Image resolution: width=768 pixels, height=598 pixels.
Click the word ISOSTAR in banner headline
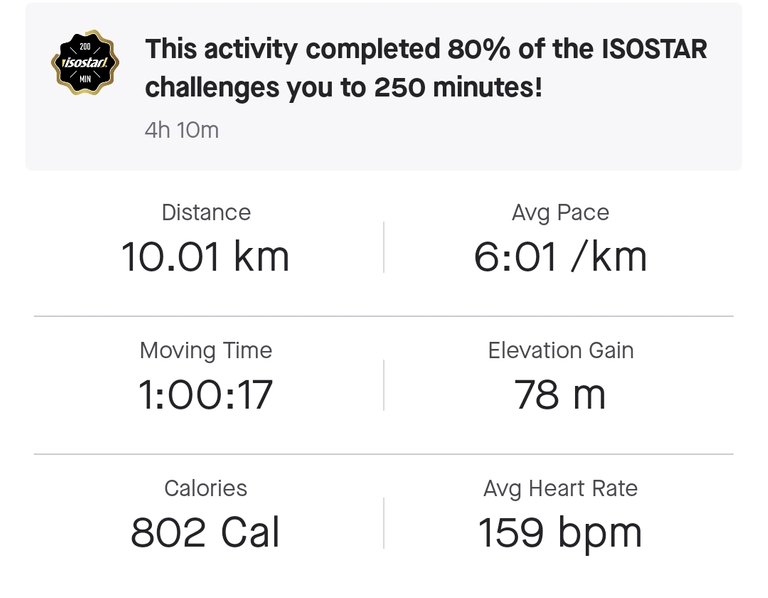(x=654, y=49)
